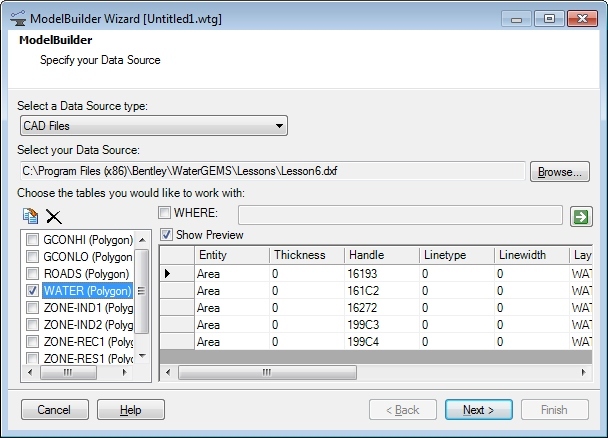Screen dimensions: 608x438
Task: Select the WATER (Polygon) table name
Action: click(87, 291)
